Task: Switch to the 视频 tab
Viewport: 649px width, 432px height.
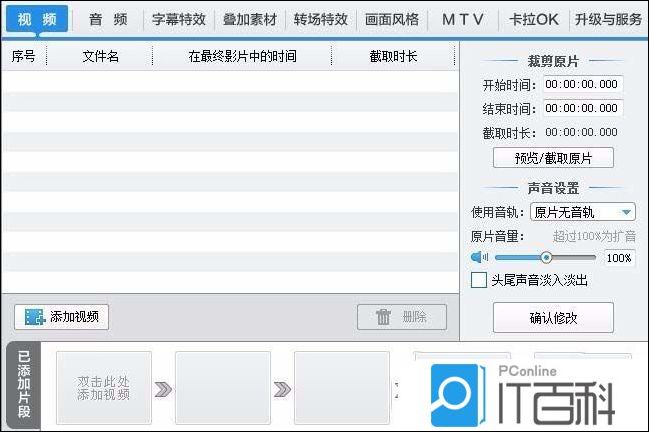Action: (x=37, y=19)
